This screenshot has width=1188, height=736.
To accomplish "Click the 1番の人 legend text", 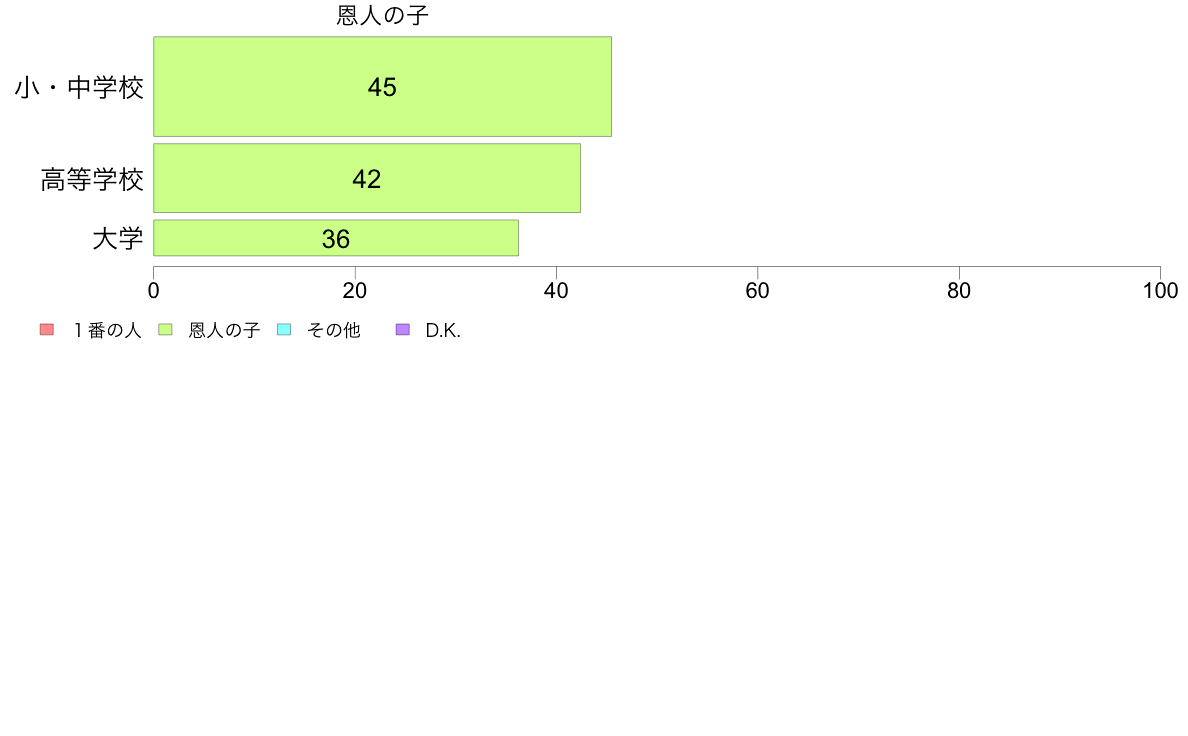I will click(107, 330).
